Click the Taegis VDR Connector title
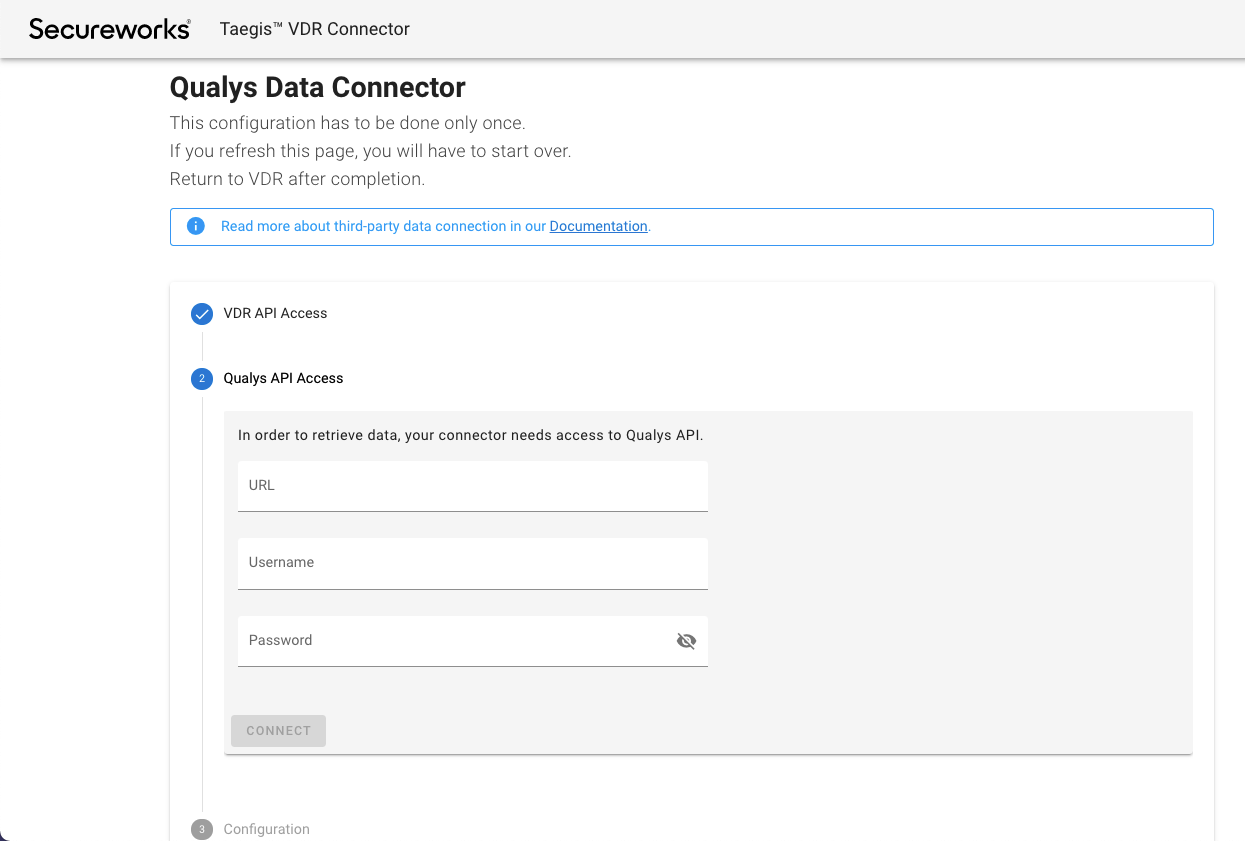Screen dimensions: 1245x841 click(x=315, y=29)
